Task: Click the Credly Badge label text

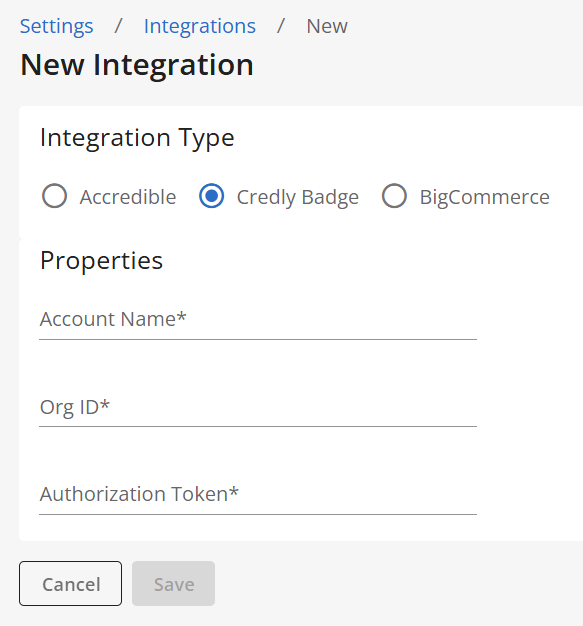Action: click(298, 198)
